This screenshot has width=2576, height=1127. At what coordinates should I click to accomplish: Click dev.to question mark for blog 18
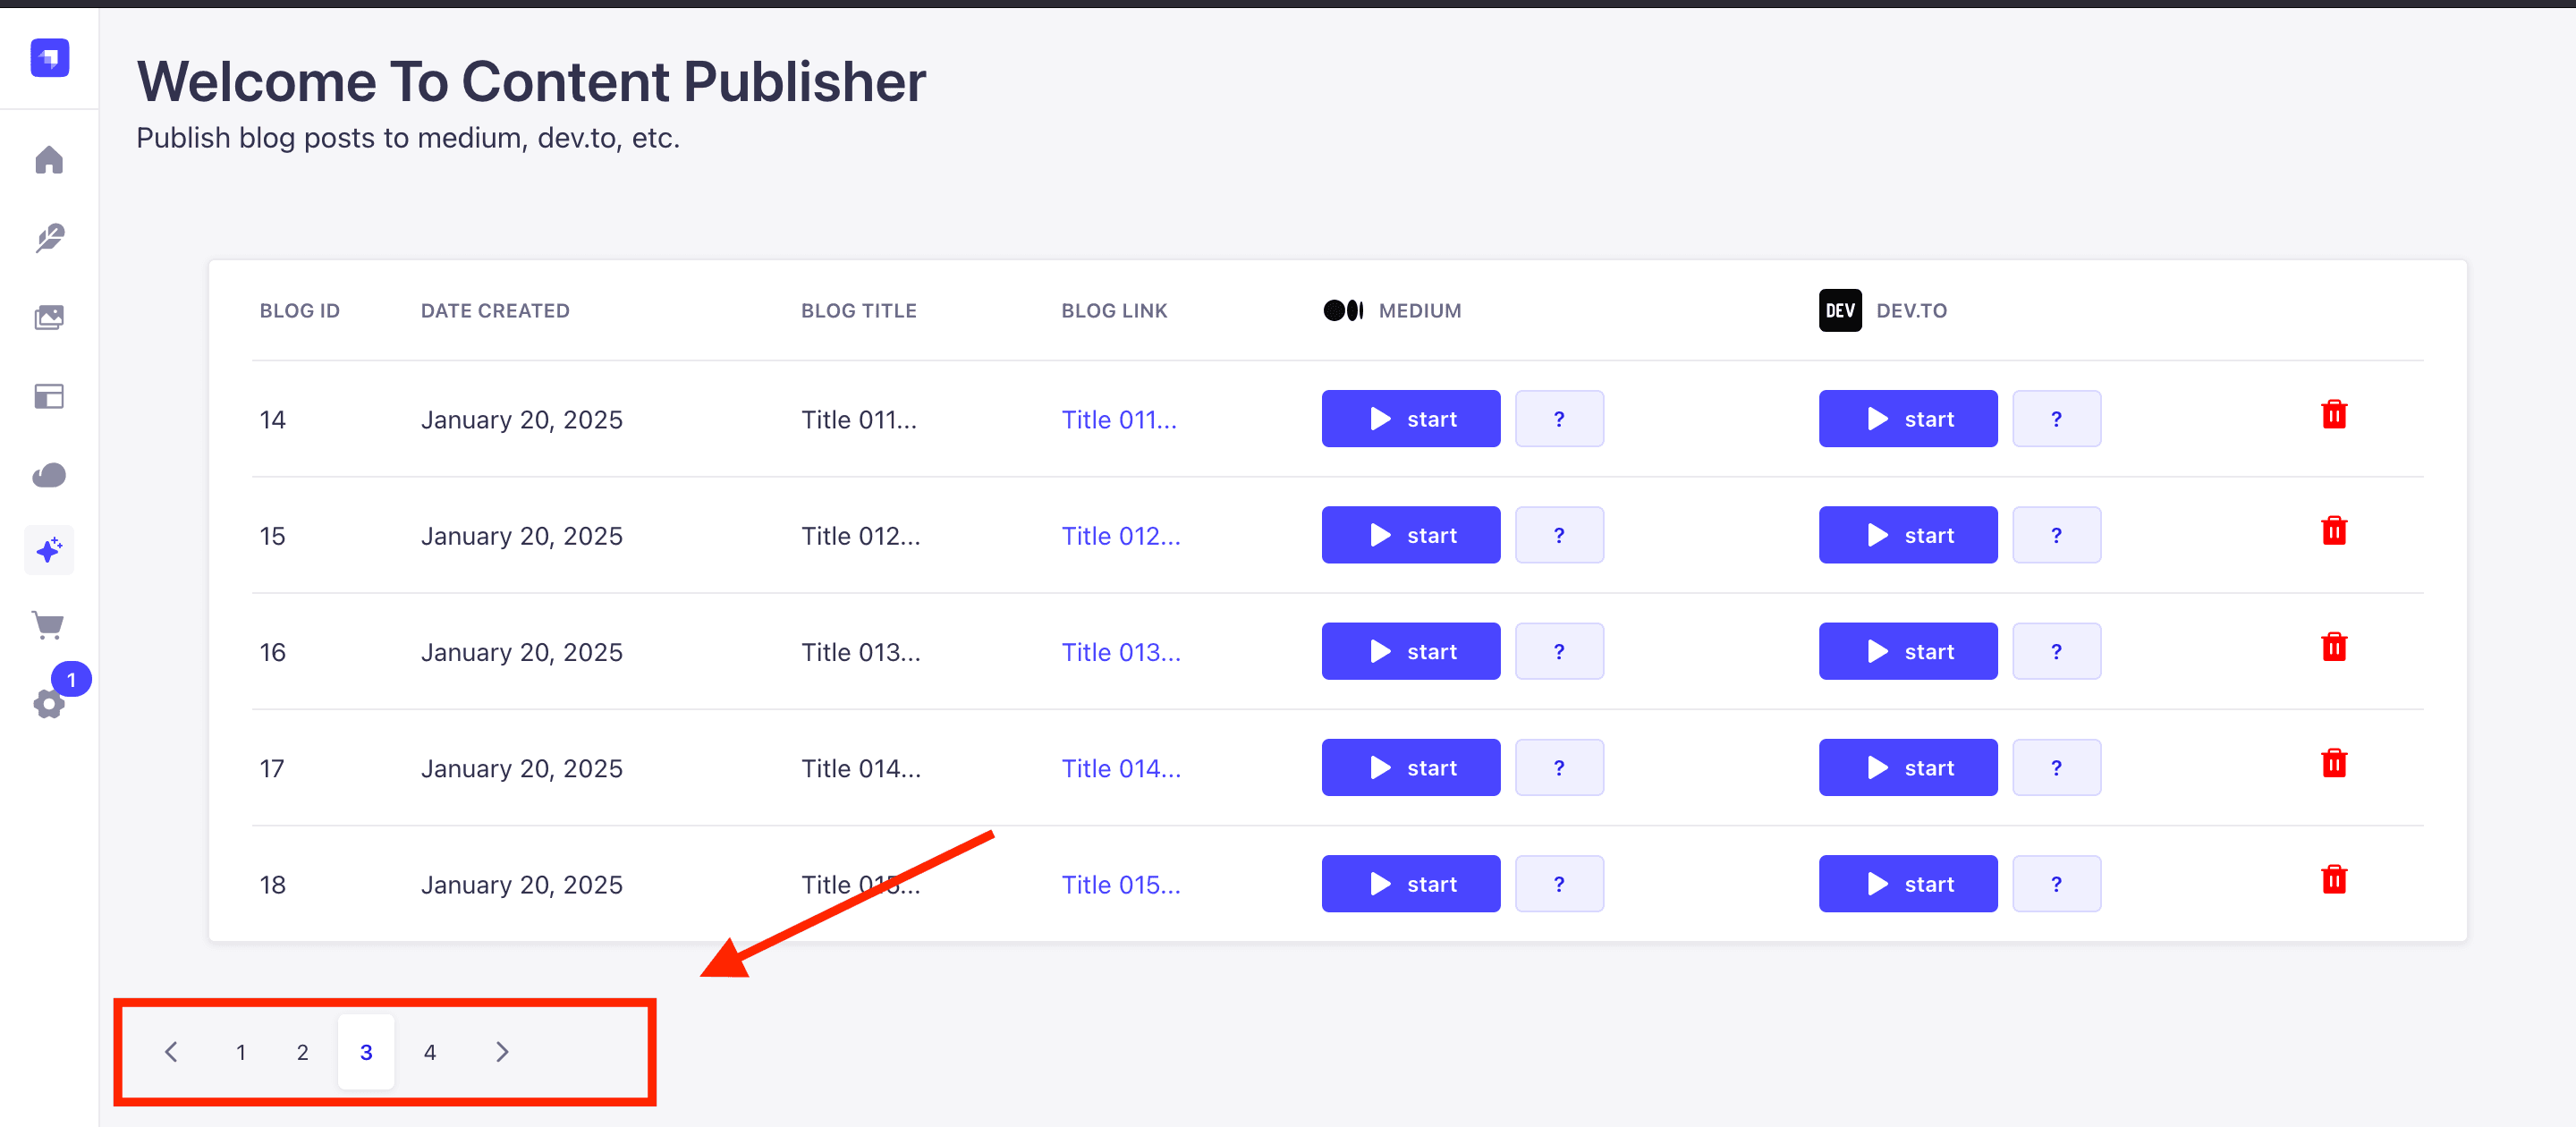coord(2055,884)
